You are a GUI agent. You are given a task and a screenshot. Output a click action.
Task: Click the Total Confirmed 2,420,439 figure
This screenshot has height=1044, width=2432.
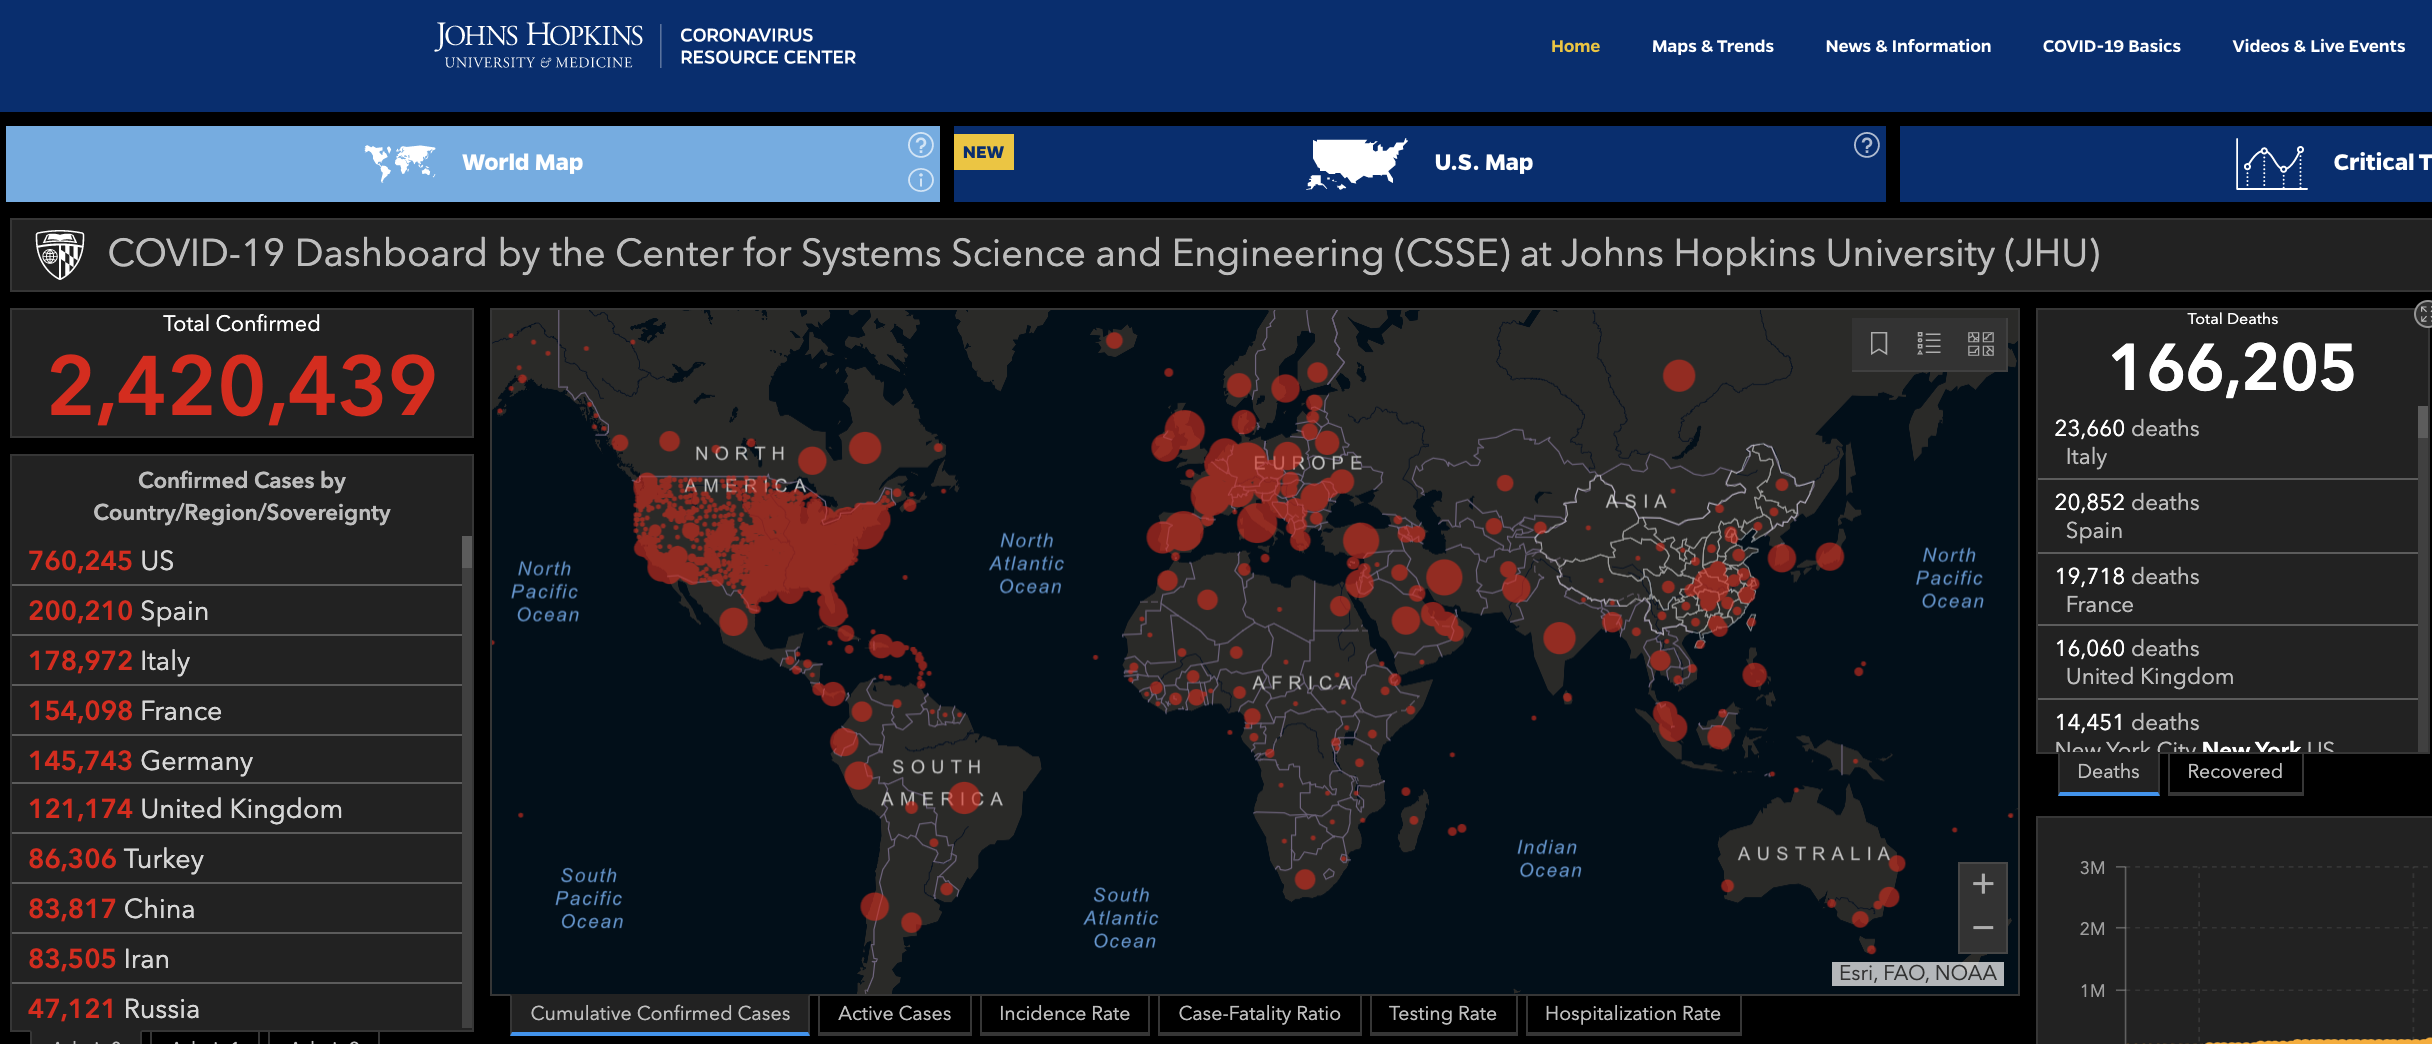[x=242, y=386]
